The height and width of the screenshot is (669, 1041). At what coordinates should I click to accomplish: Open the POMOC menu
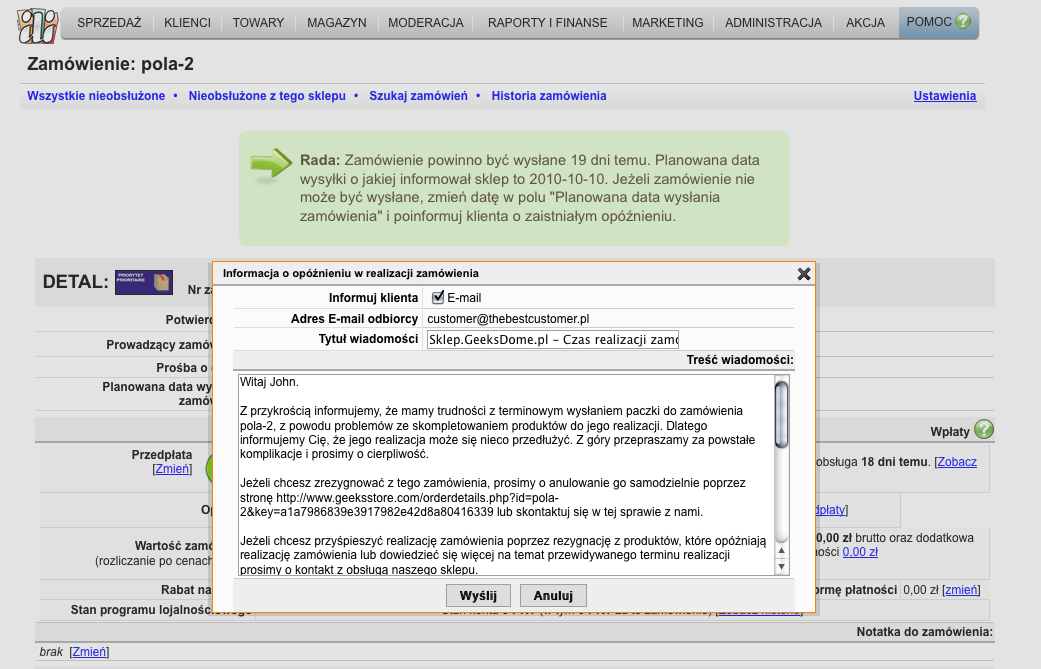click(938, 23)
